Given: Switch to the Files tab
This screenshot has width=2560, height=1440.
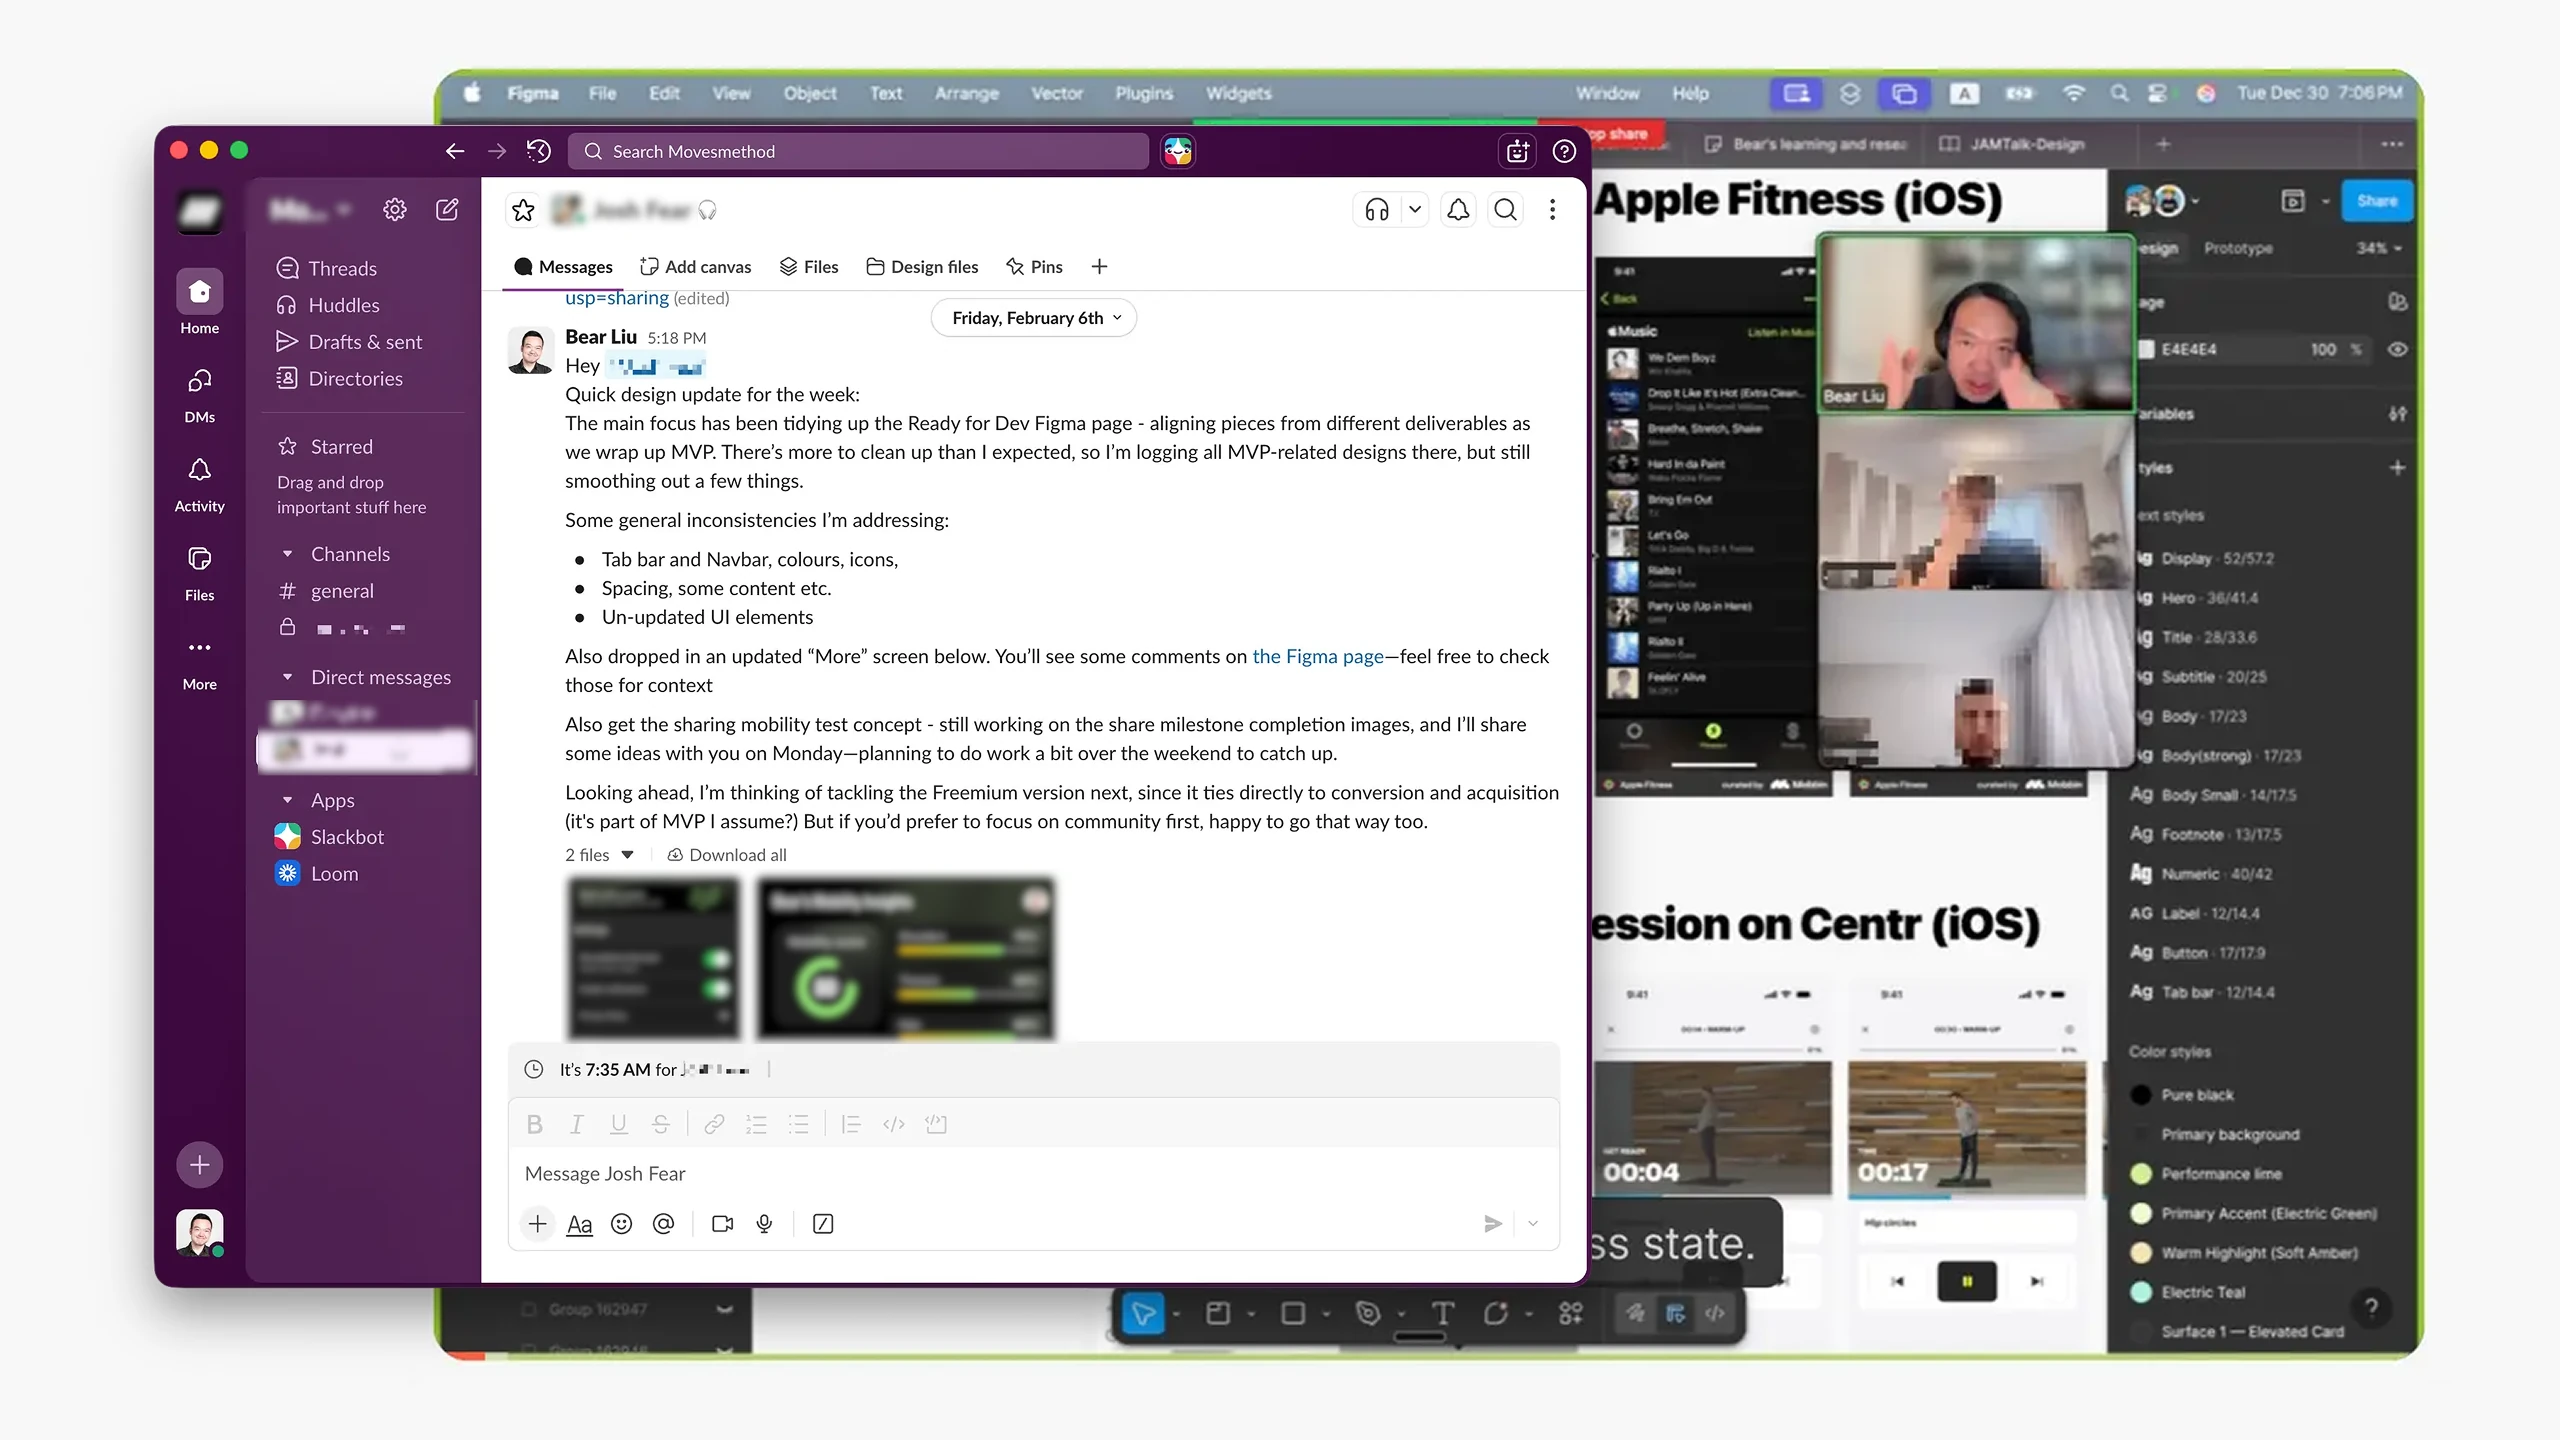Looking at the screenshot, I should (808, 267).
